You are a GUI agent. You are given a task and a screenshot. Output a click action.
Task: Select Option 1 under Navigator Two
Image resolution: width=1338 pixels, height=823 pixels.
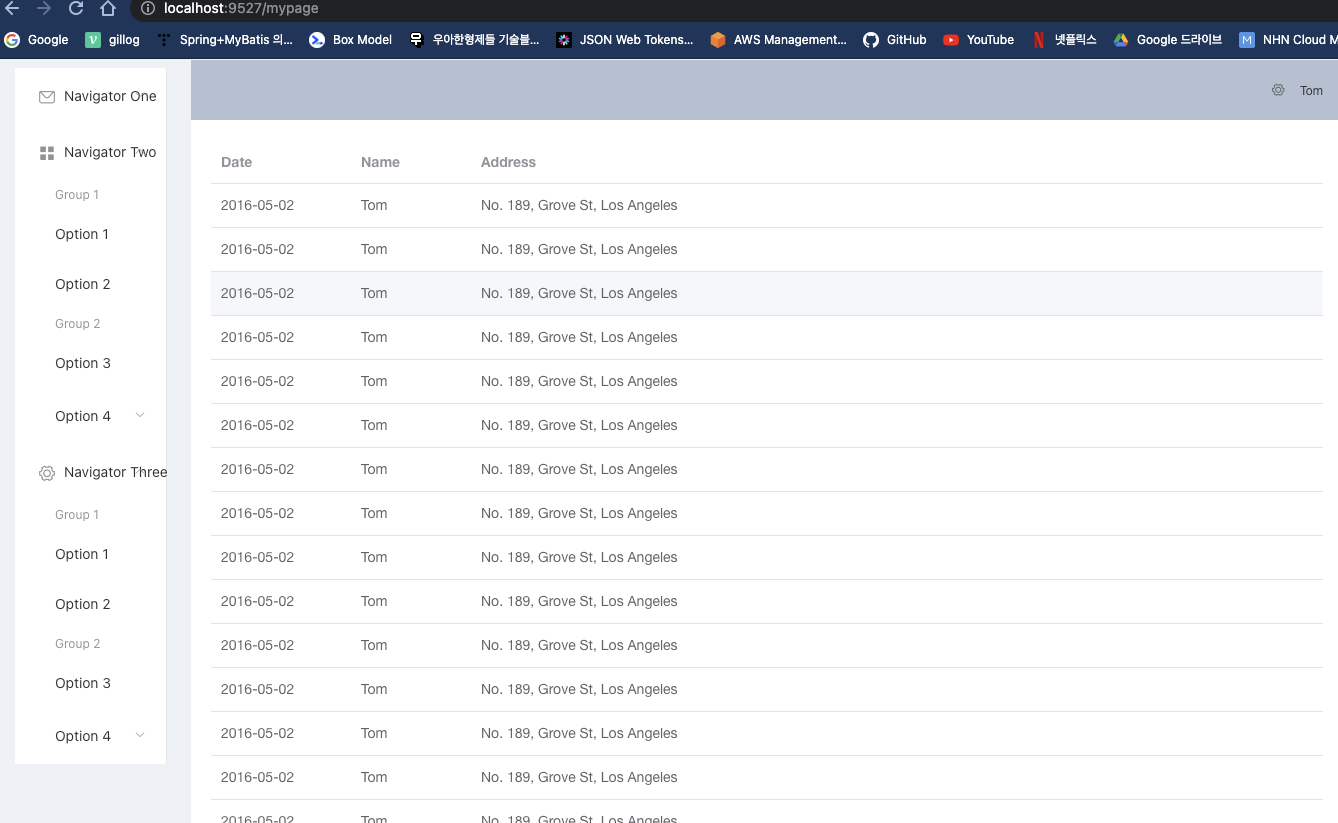pos(91,234)
